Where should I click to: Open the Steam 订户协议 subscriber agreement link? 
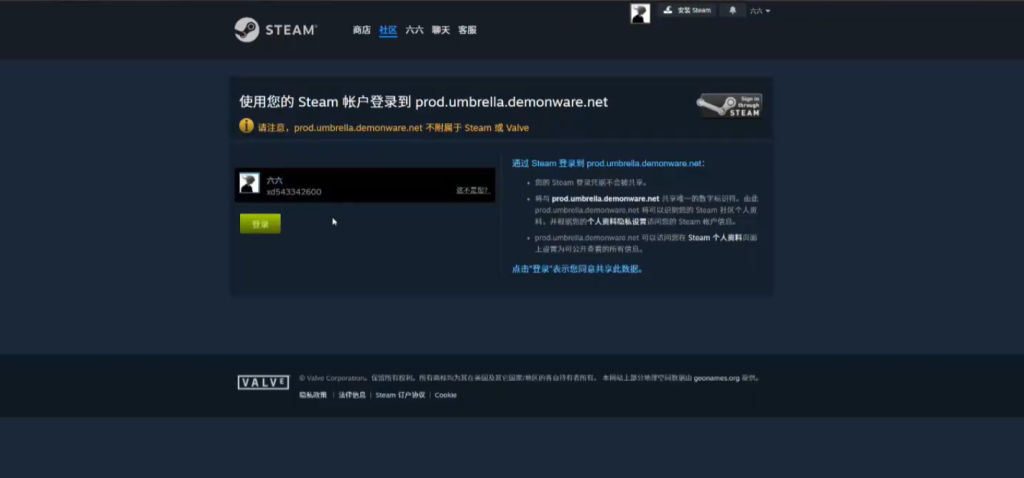400,395
